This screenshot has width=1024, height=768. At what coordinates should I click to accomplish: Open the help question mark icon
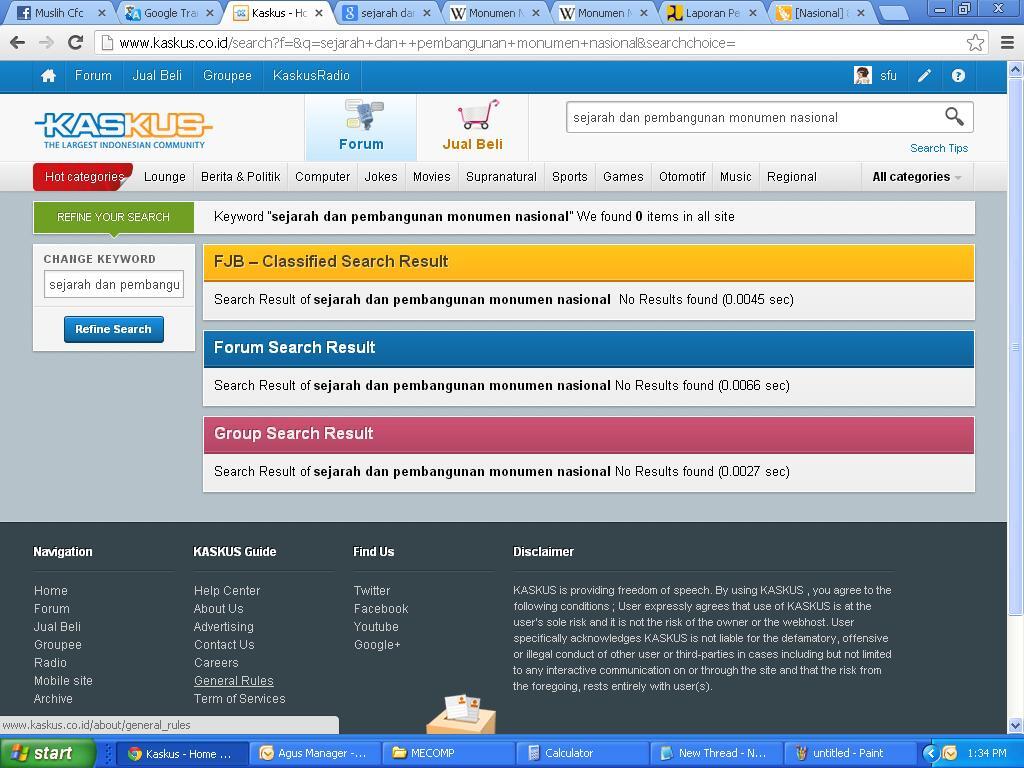pos(958,76)
